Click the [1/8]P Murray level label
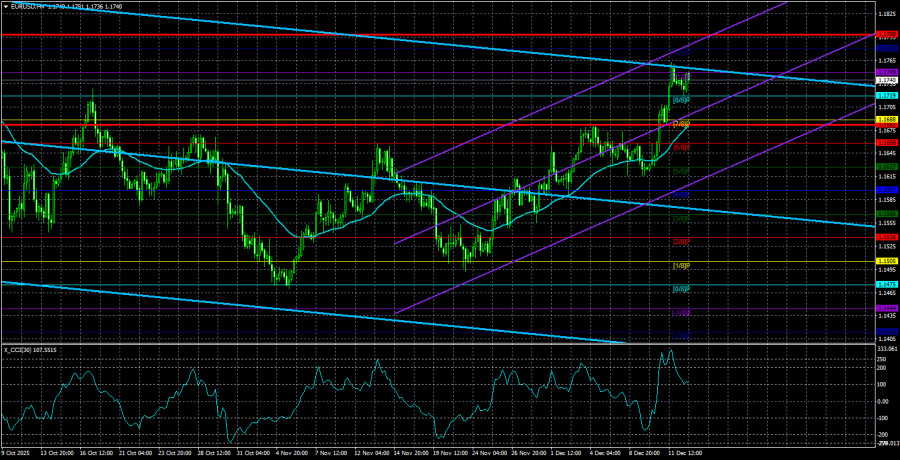The height and width of the screenshot is (460, 900). point(680,266)
